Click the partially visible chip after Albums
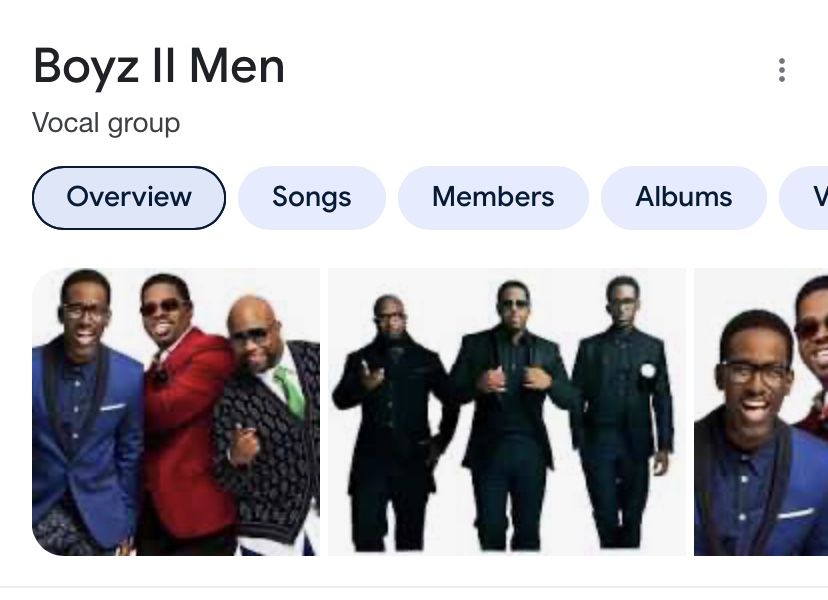This screenshot has height=600, width=828. [x=804, y=198]
